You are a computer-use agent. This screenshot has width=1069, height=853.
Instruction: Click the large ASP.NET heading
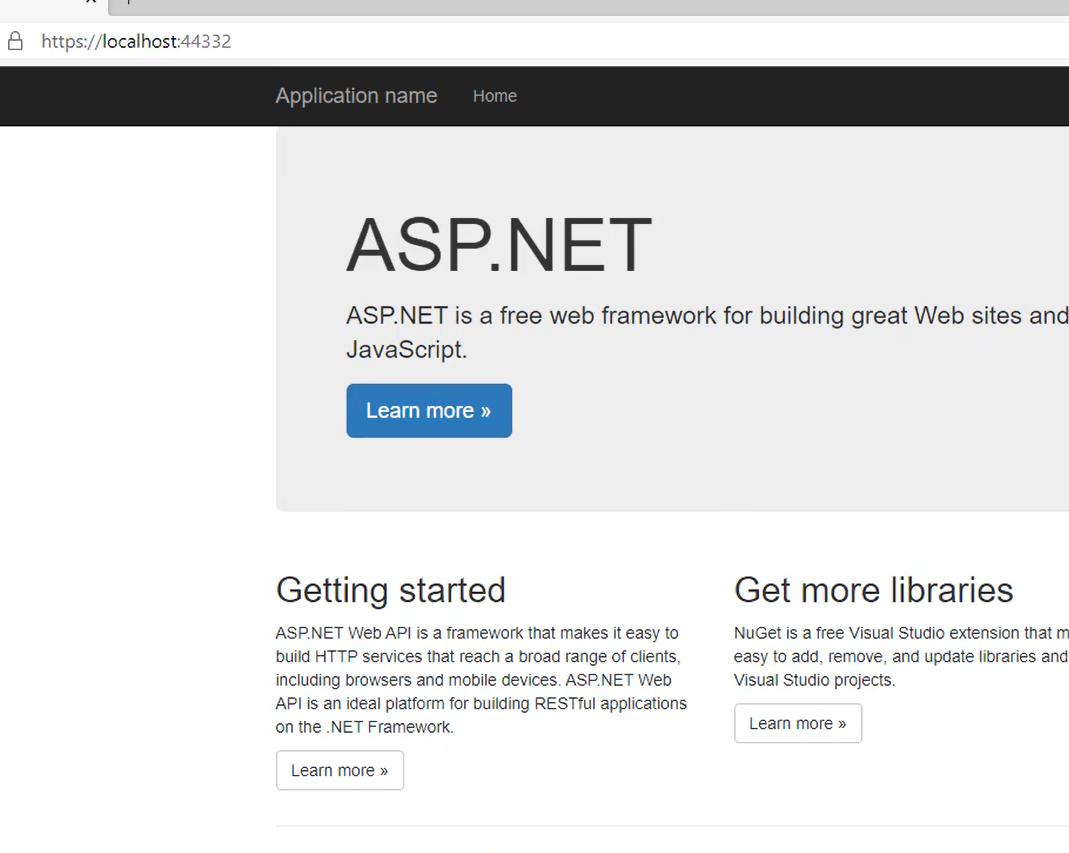[499, 245]
